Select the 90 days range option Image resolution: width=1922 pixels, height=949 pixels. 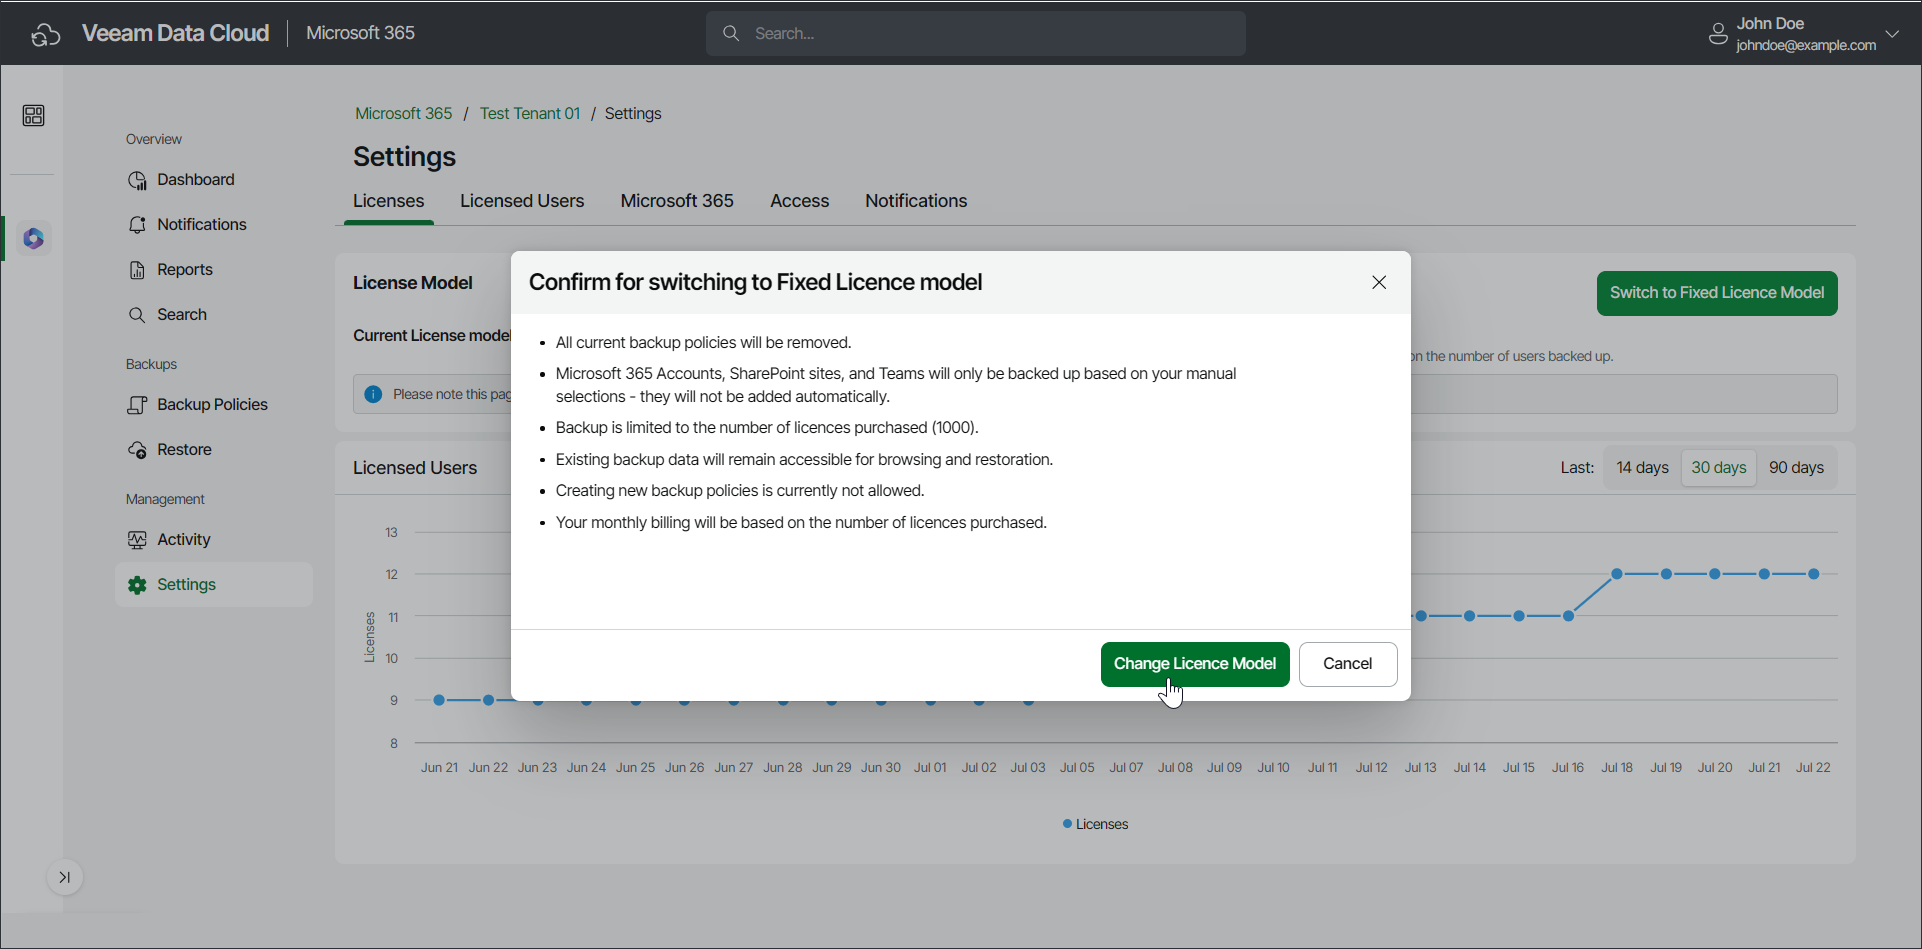pos(1796,468)
